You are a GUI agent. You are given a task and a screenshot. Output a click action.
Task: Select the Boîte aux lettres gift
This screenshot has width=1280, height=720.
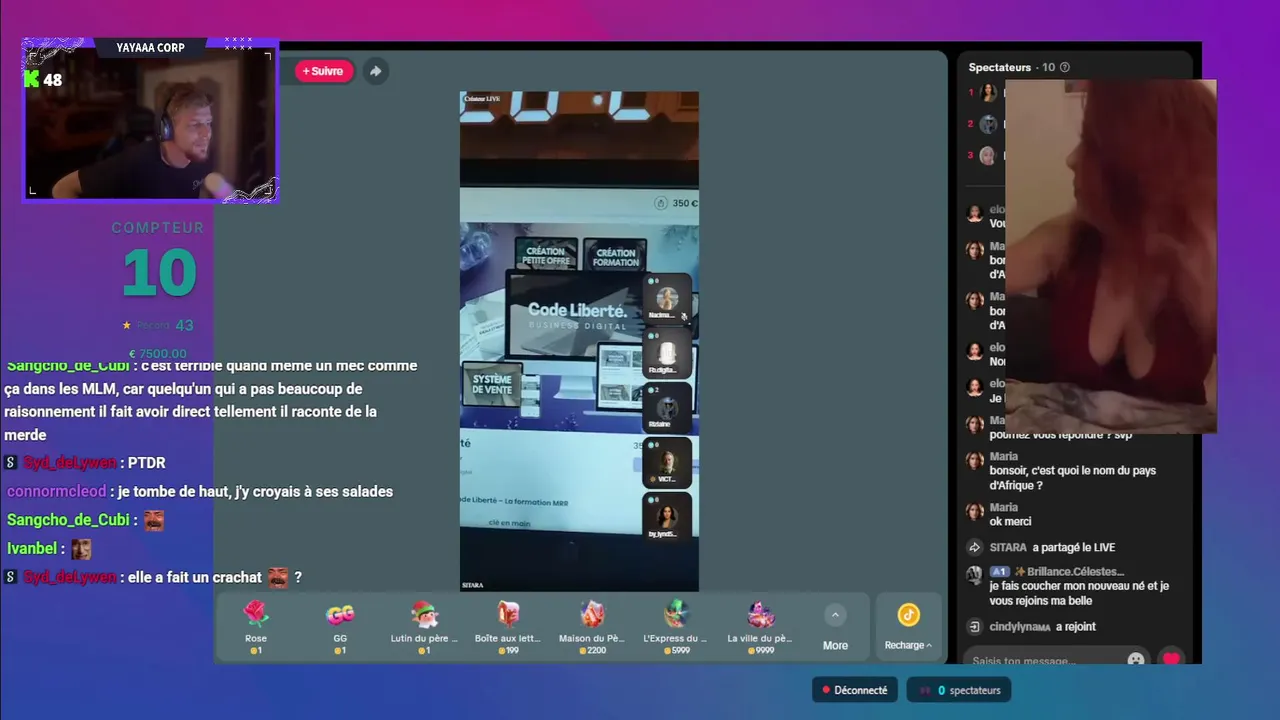pyautogui.click(x=508, y=627)
